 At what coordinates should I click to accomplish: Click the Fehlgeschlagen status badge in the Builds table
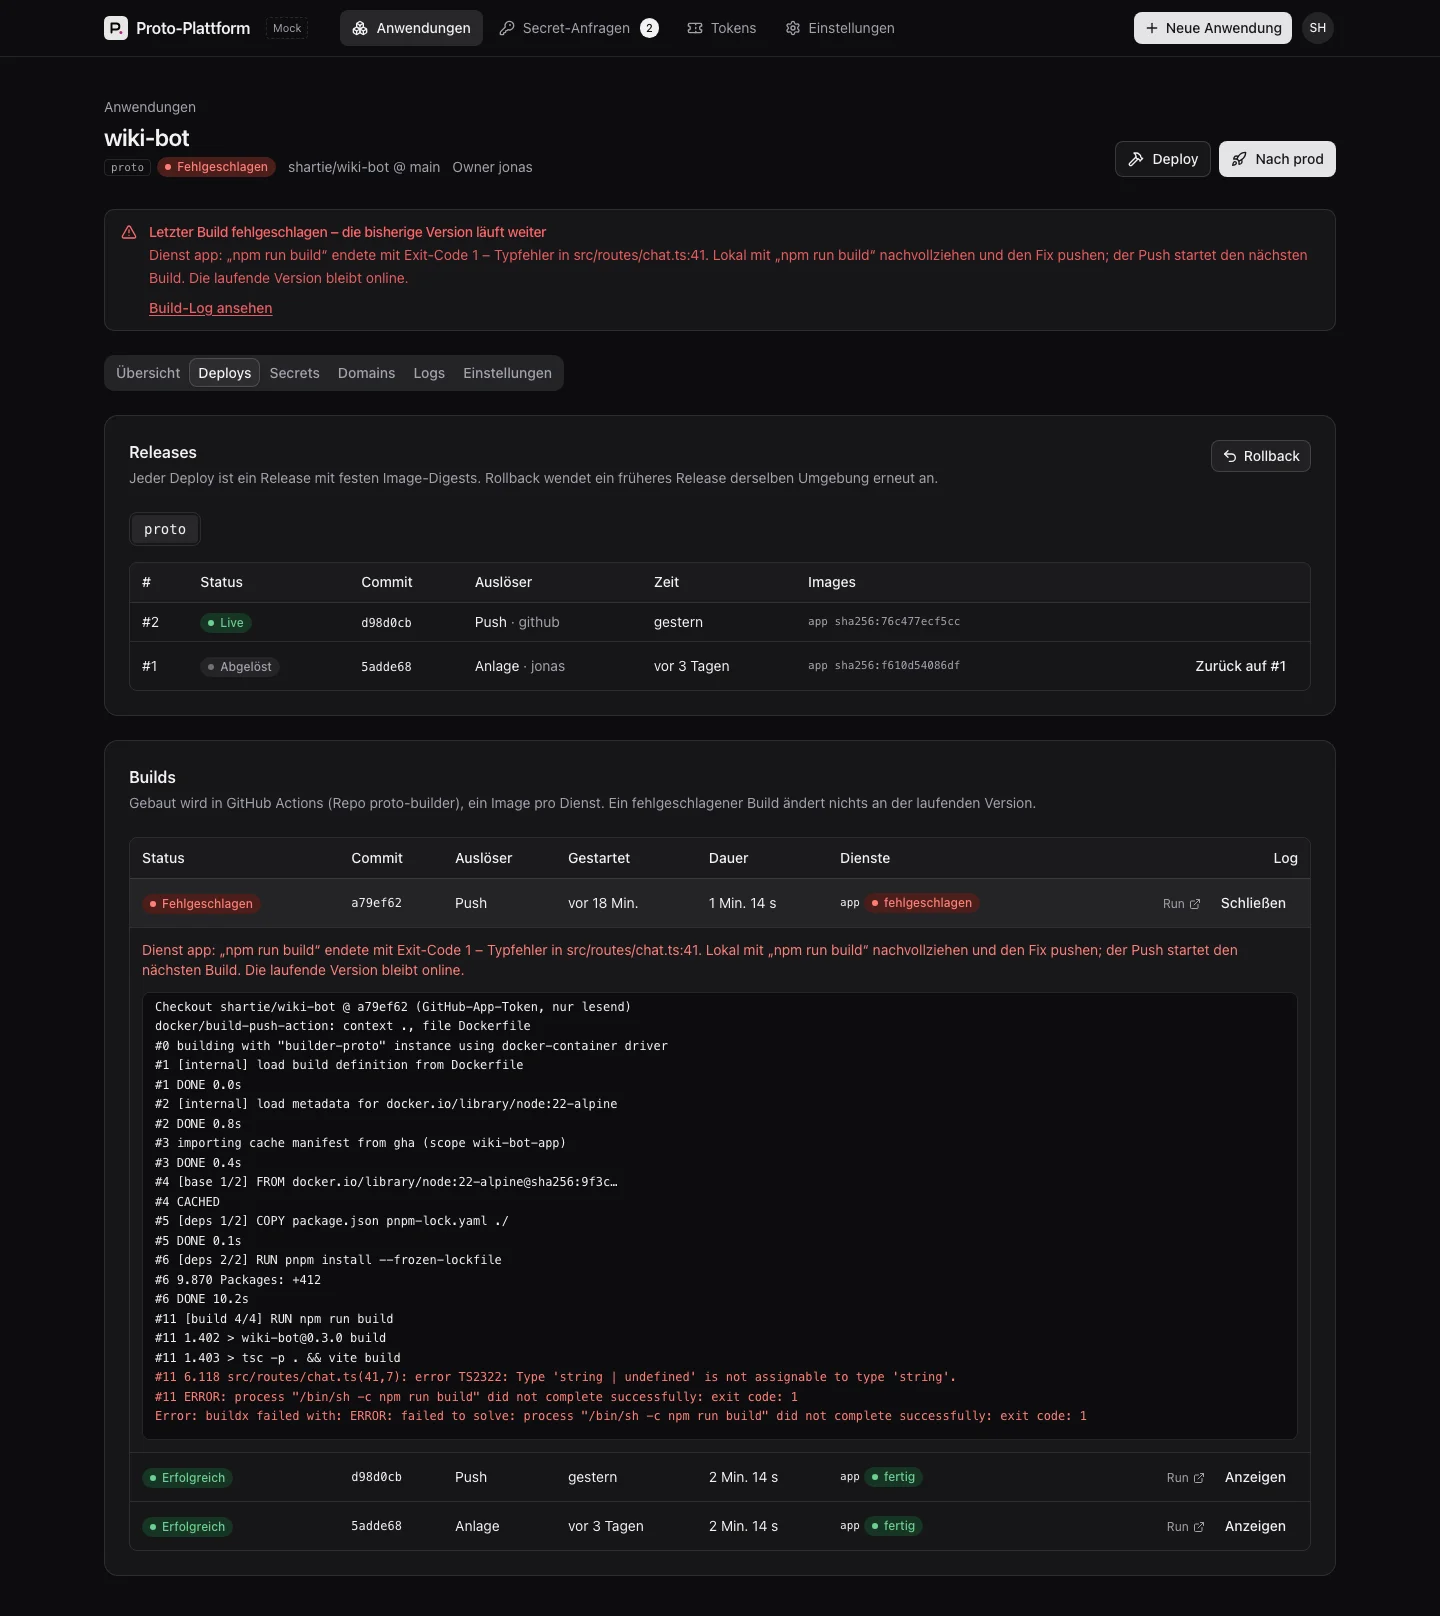click(201, 904)
